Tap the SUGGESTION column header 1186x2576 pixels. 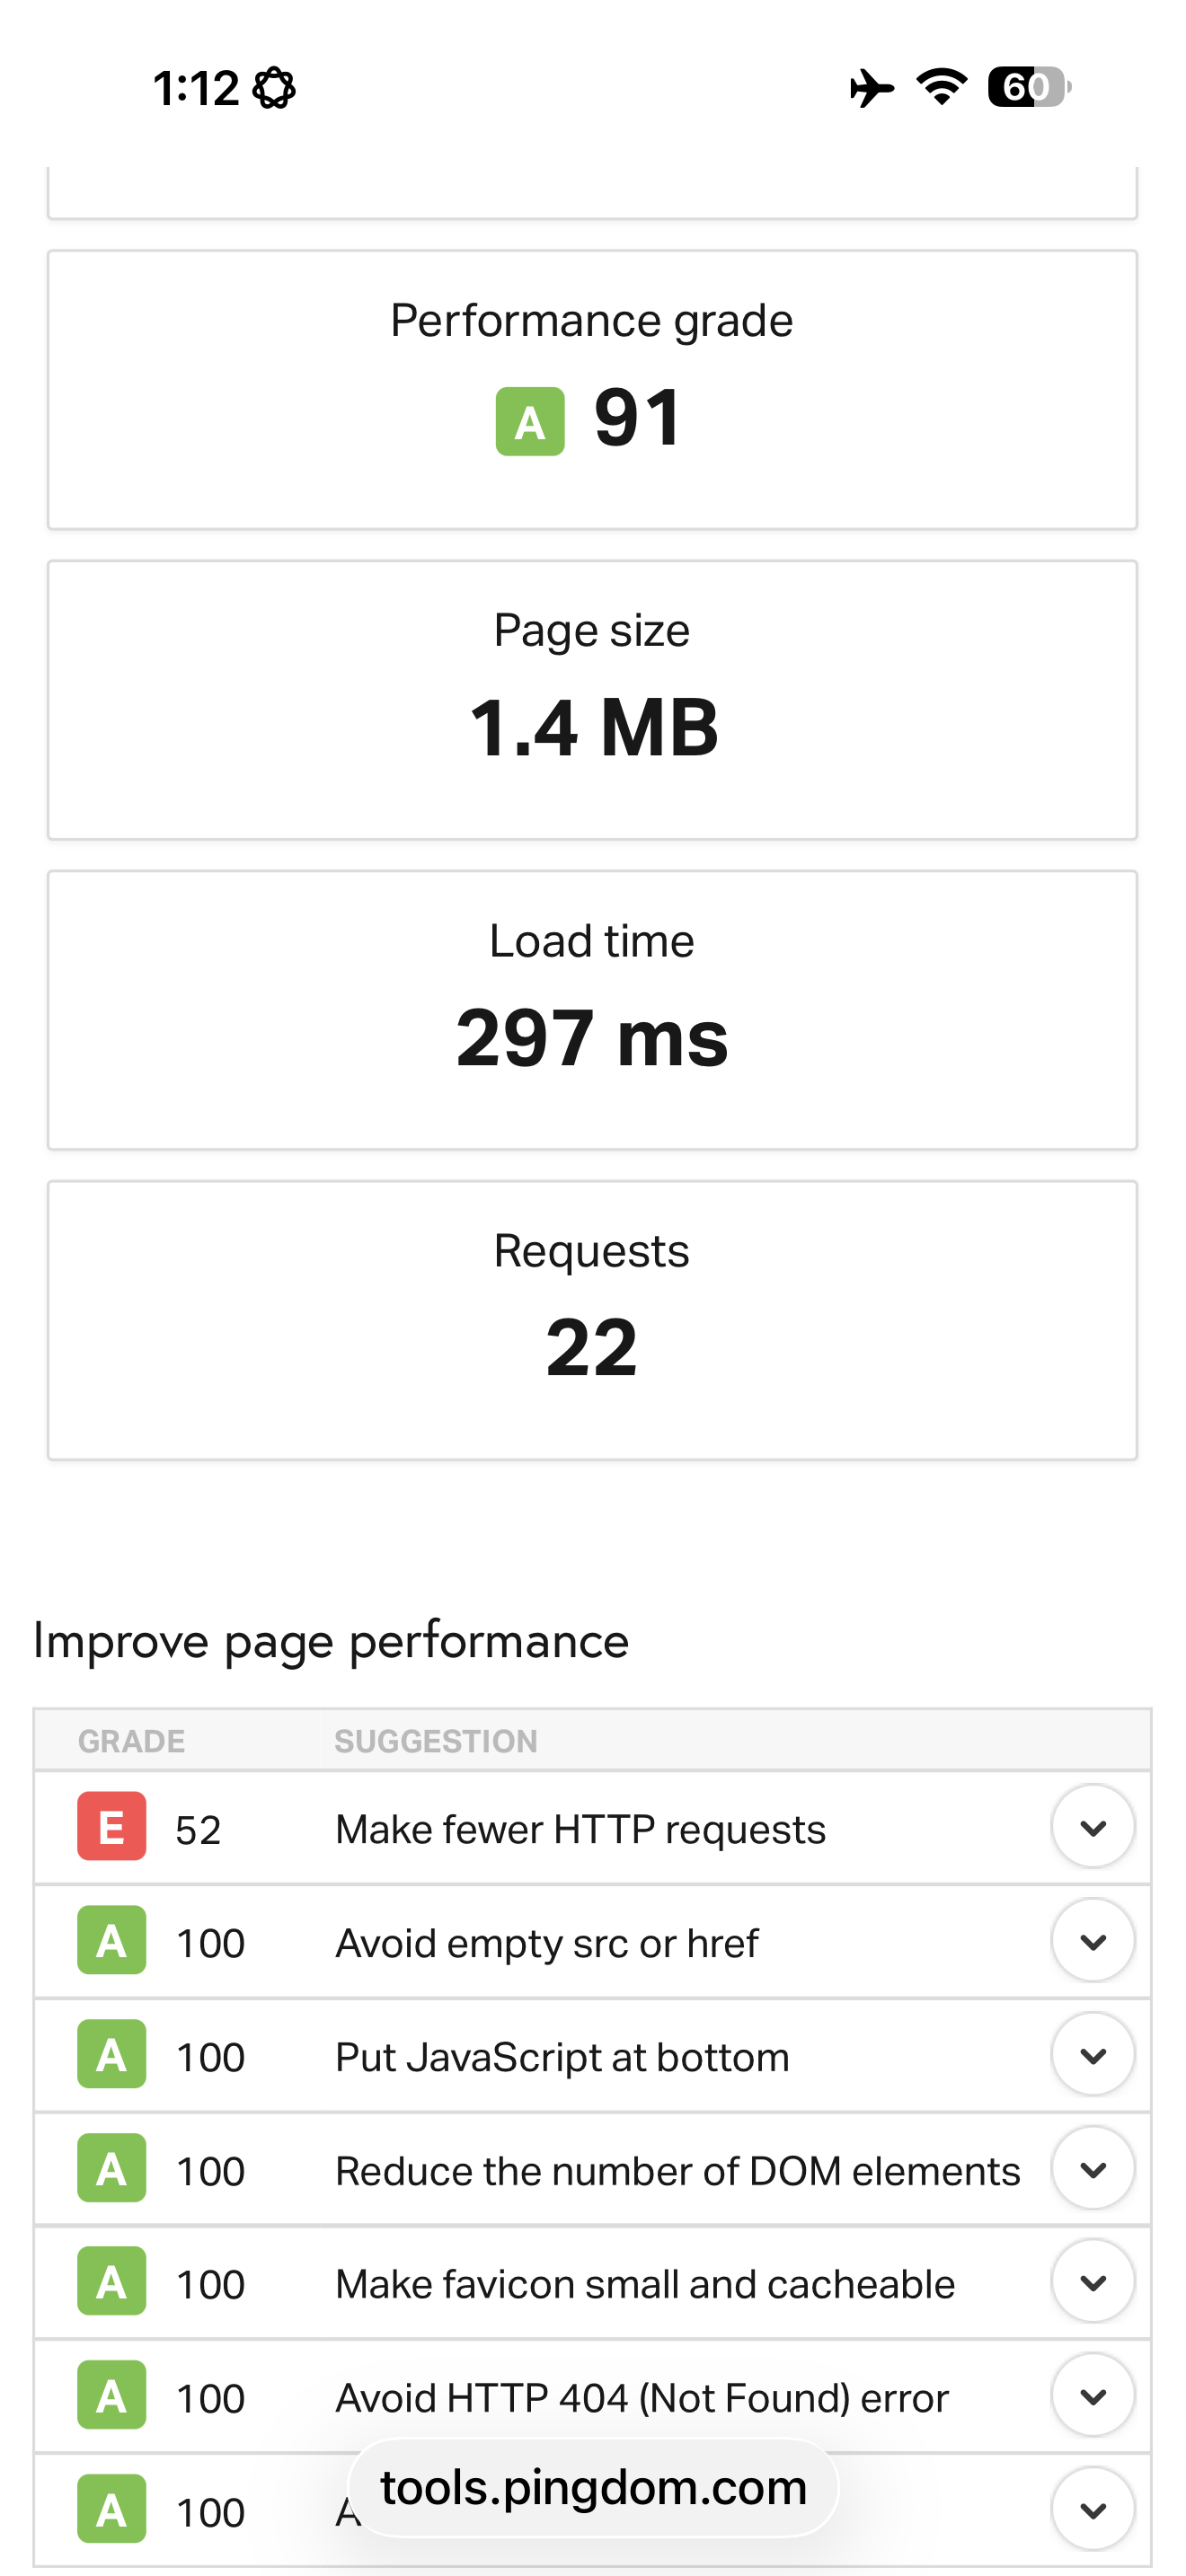(x=435, y=1741)
